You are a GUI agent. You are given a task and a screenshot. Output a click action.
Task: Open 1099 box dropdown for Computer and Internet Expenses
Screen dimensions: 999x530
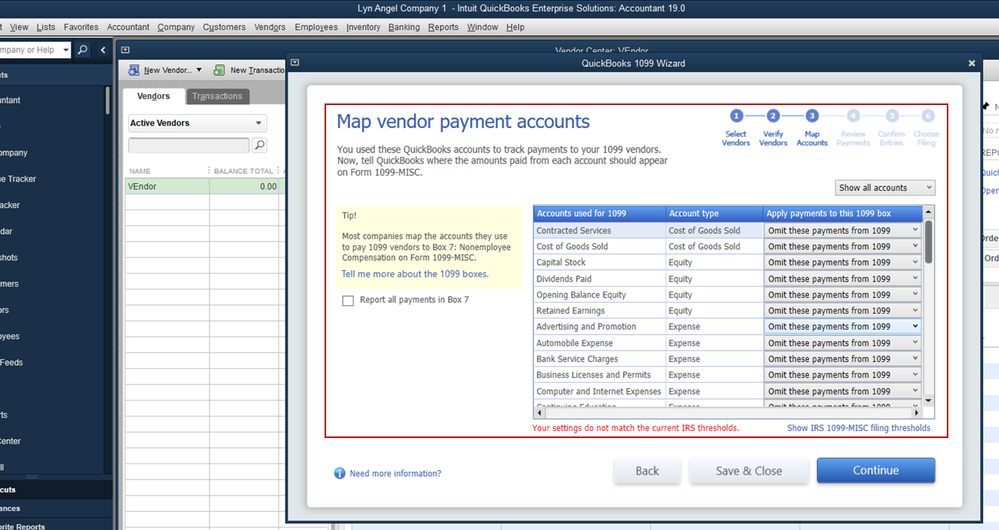(x=843, y=392)
